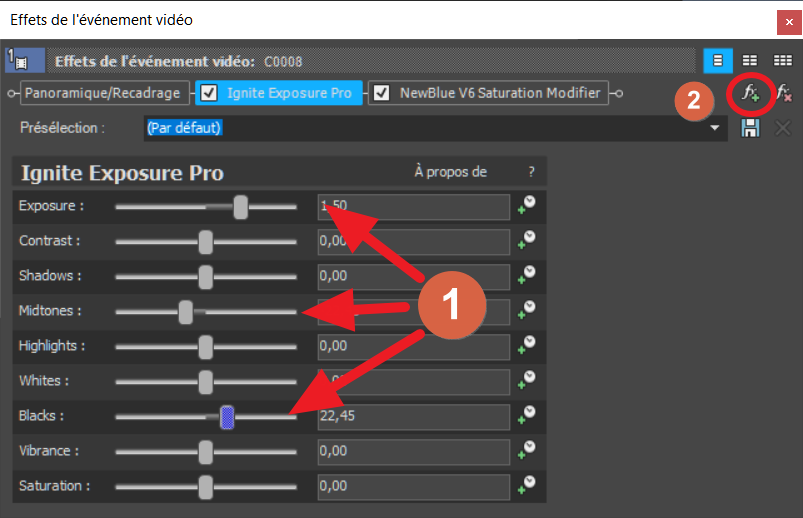Image resolution: width=803 pixels, height=518 pixels.
Task: Click the Blacks slider handle
Action: tap(227, 417)
